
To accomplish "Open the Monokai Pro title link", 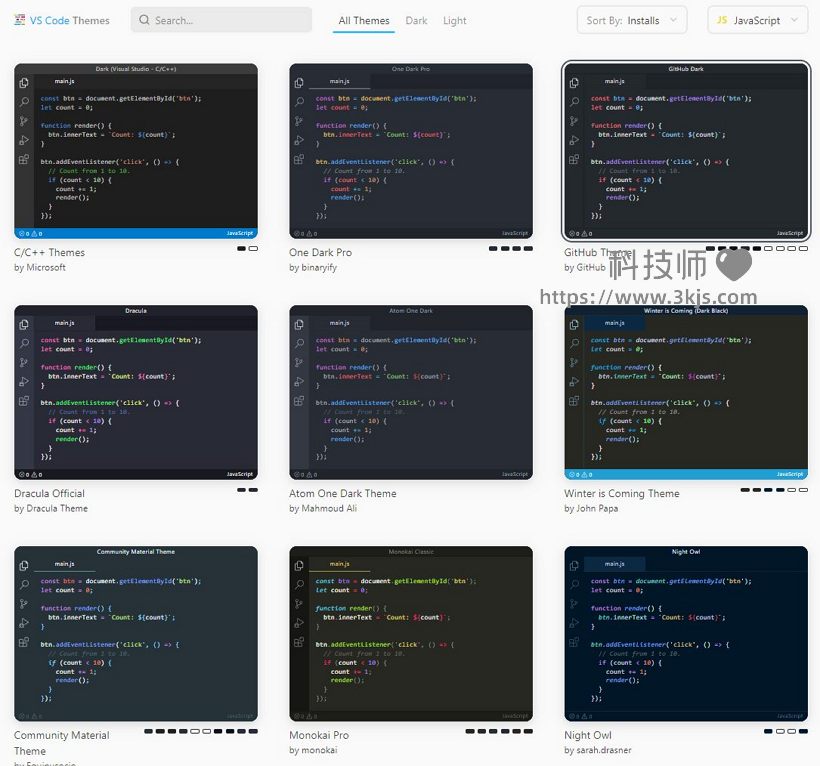I will 319,735.
